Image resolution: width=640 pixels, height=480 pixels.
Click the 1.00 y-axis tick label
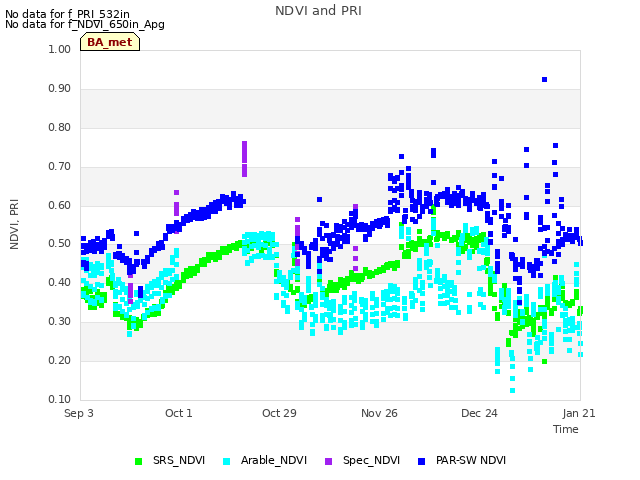coord(60,49)
